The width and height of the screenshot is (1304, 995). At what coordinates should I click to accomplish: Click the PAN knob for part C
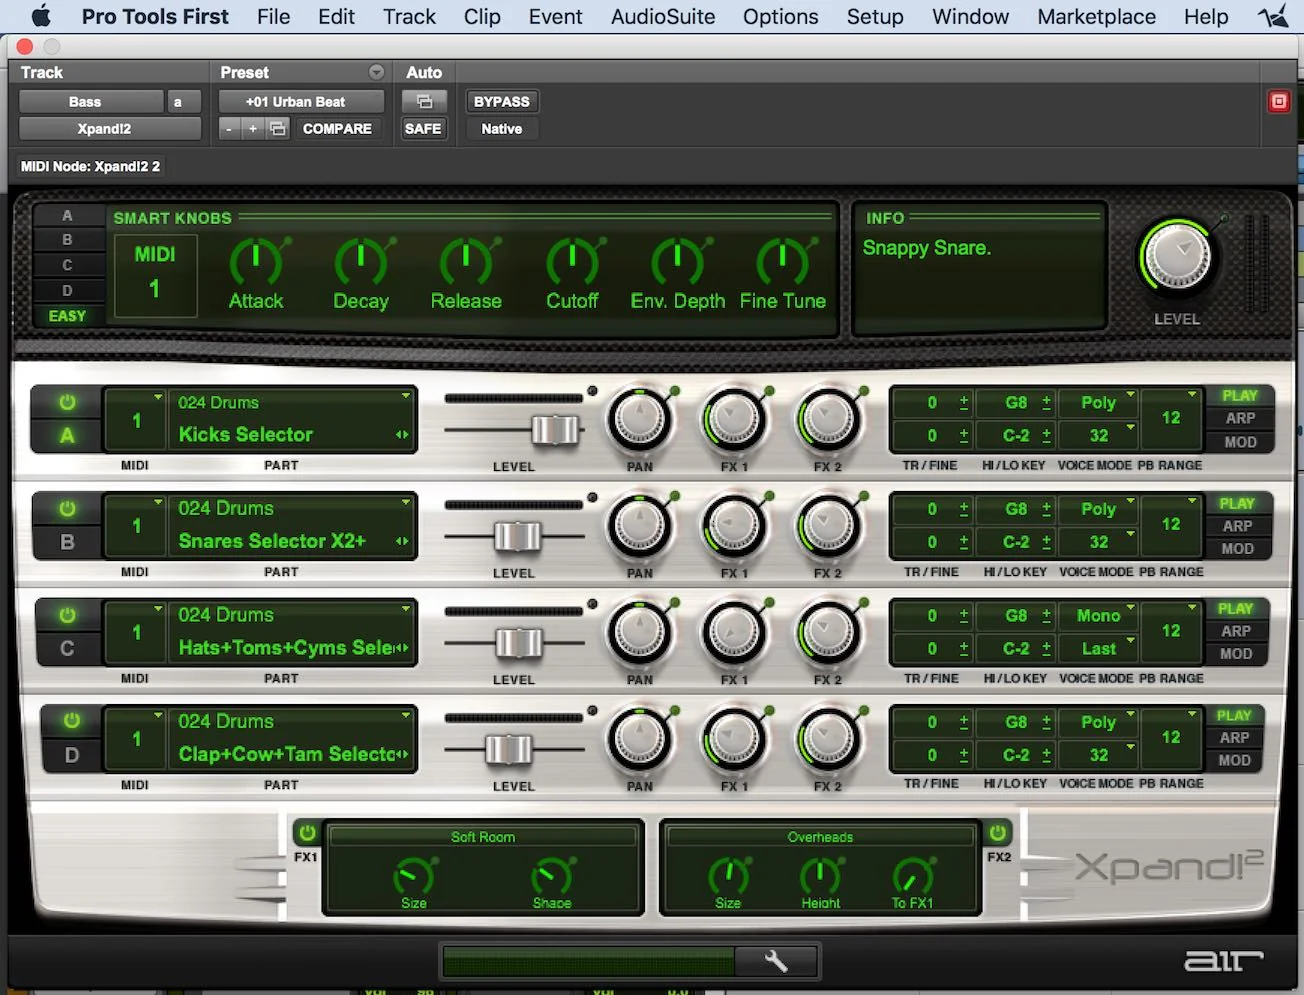click(x=640, y=632)
